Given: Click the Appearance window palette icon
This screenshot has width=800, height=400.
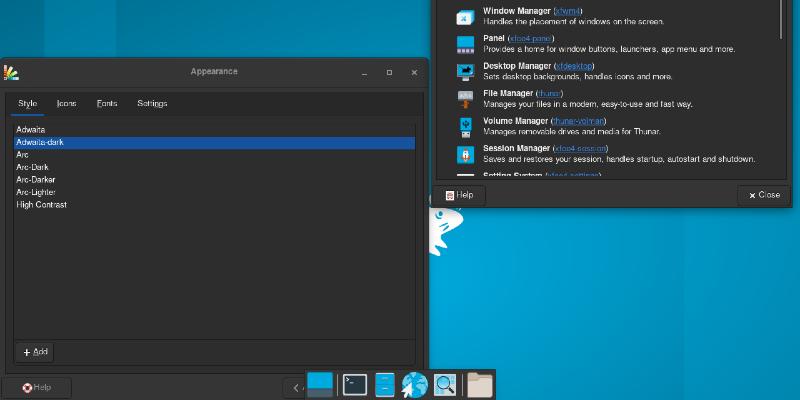Looking at the screenshot, I should click(x=11, y=72).
